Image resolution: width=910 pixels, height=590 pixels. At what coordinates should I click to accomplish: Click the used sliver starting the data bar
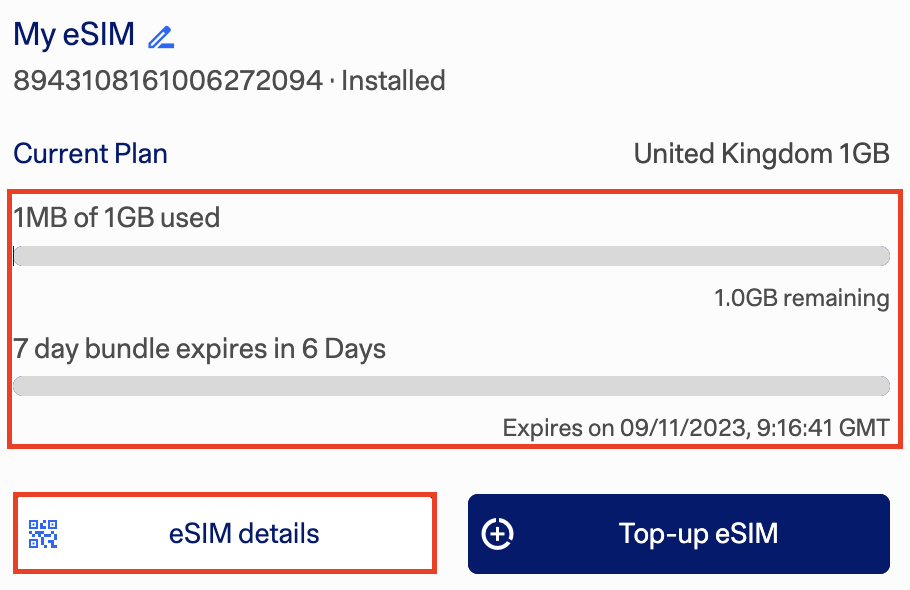coord(15,257)
